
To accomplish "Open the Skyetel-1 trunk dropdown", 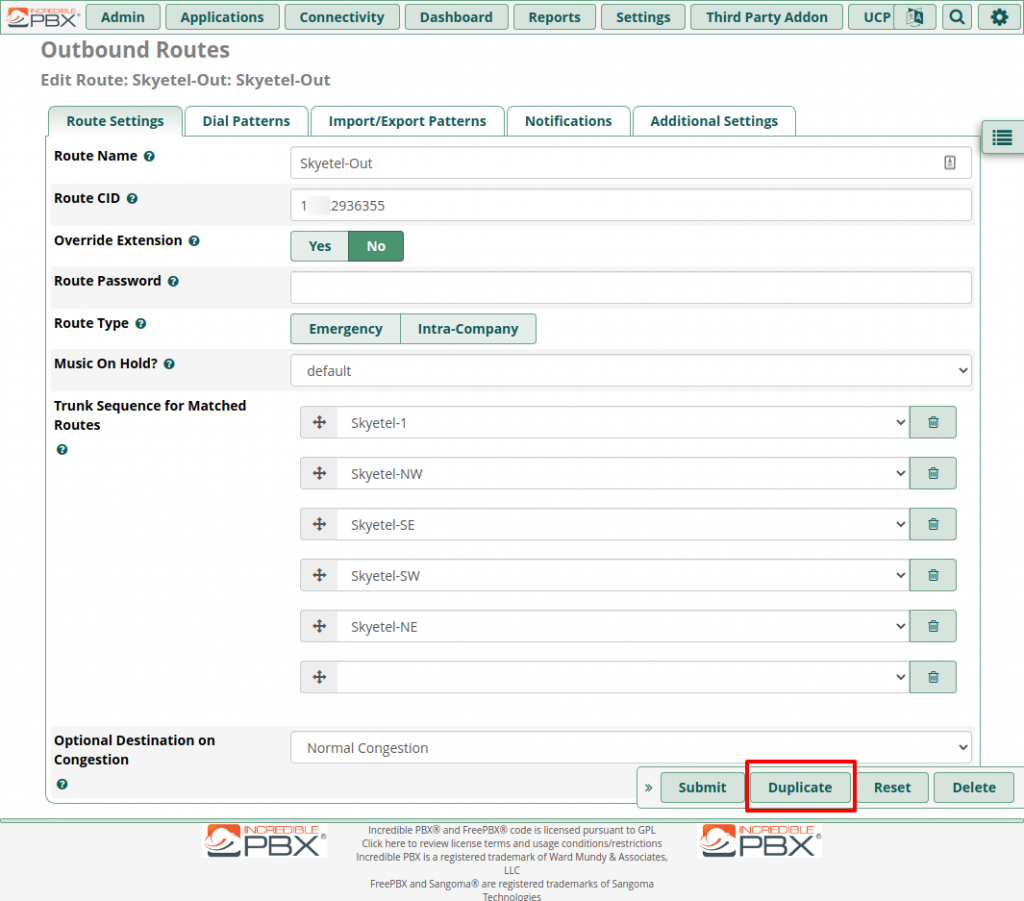I will click(x=623, y=422).
